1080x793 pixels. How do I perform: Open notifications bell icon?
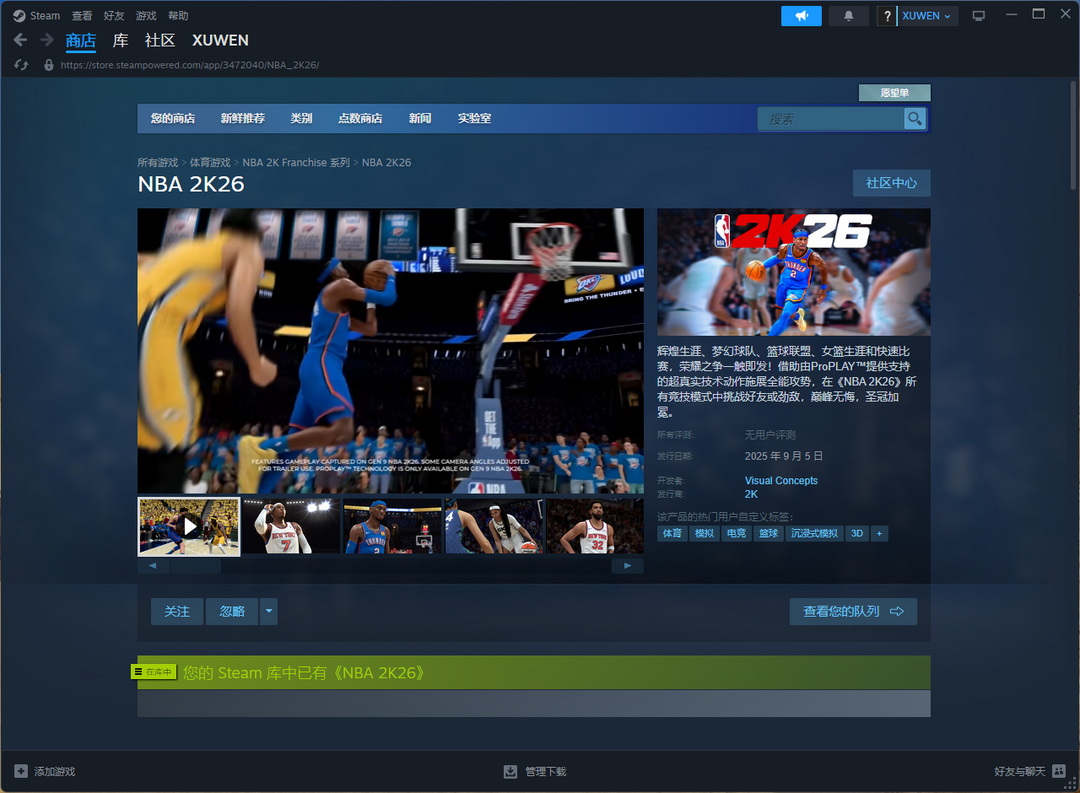[x=849, y=16]
